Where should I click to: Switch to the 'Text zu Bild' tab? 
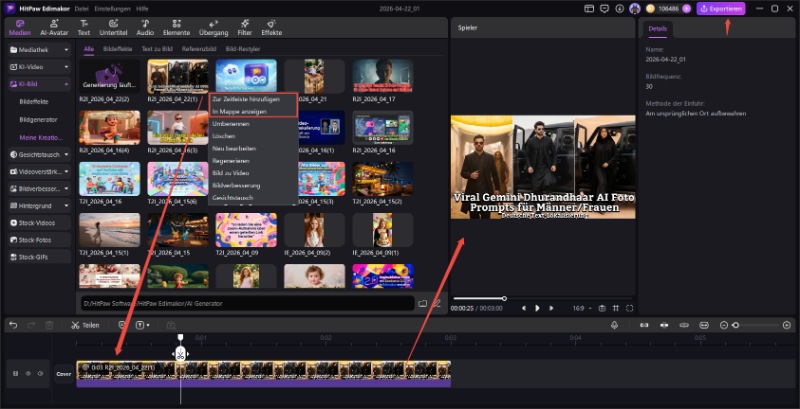[155, 48]
